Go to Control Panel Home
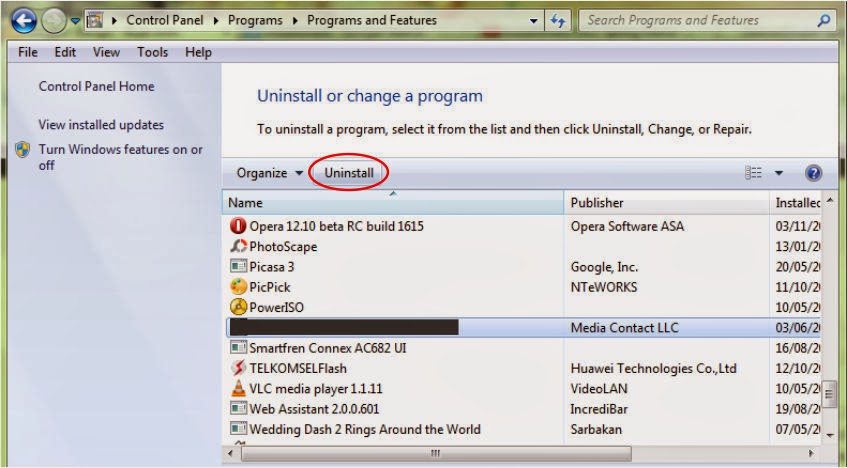The height and width of the screenshot is (468, 847). [x=96, y=86]
